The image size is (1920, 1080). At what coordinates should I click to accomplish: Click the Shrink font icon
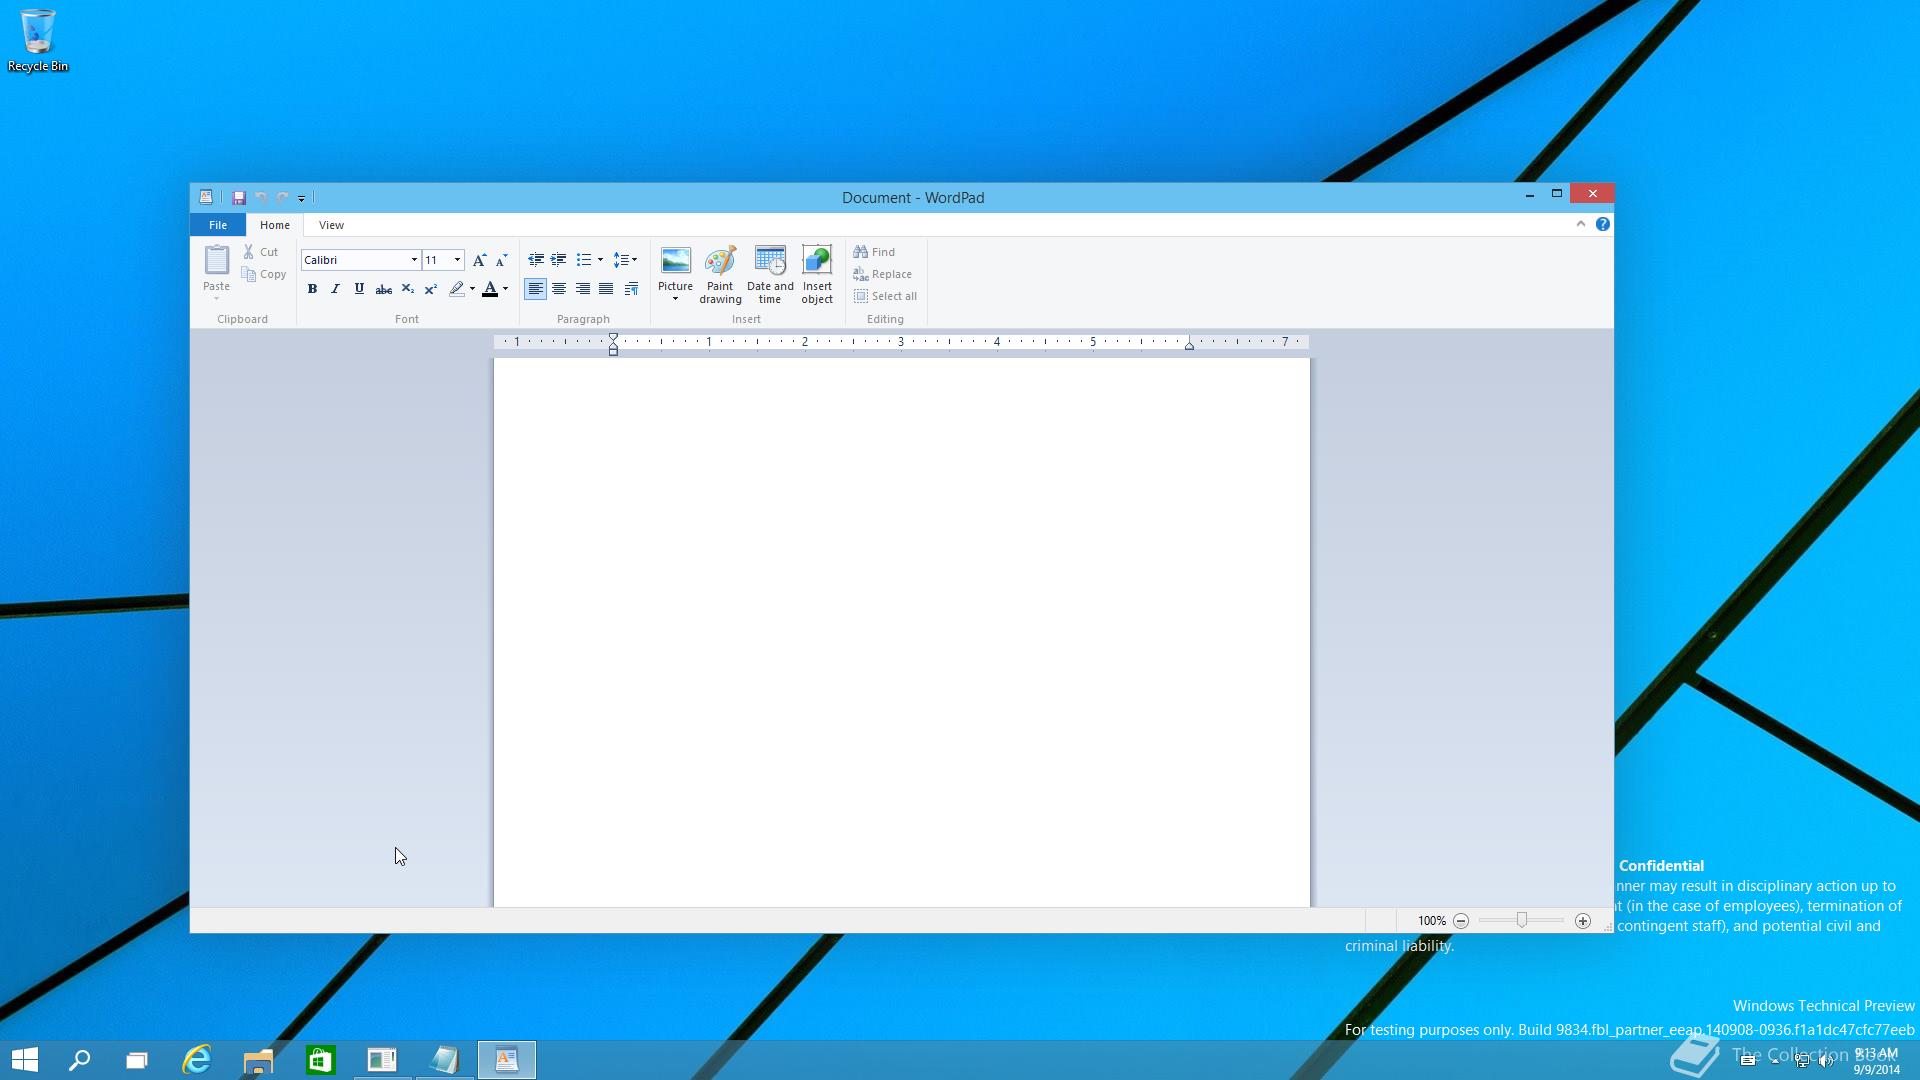[502, 260]
